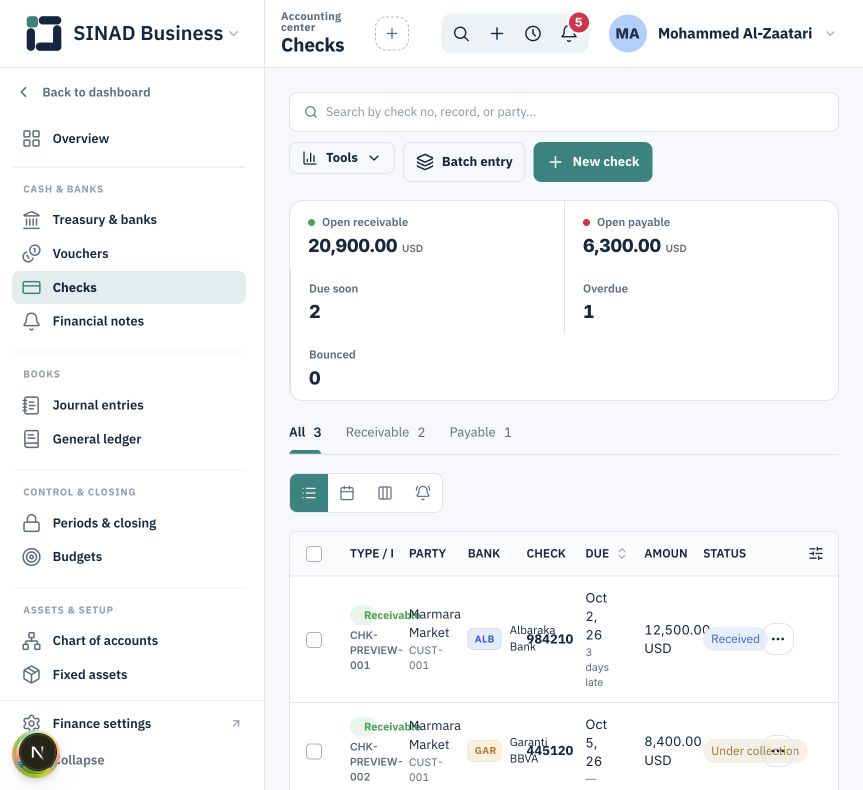Select the All checks tab
This screenshot has height=790, width=863.
click(305, 433)
